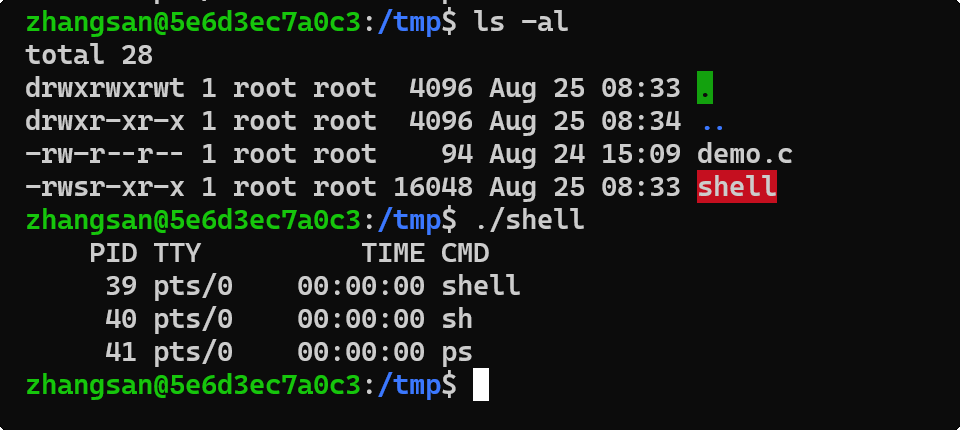960x430 pixels.
Task: Click process ID 39
Action: 120,286
